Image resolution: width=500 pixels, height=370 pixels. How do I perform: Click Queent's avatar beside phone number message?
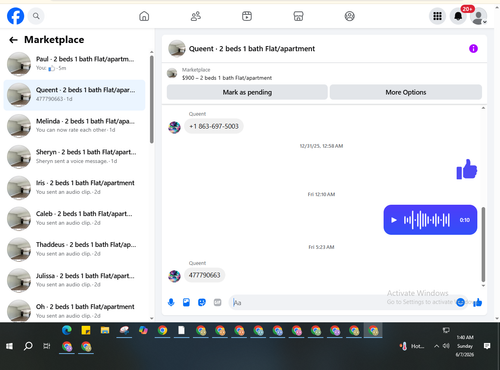(174, 127)
